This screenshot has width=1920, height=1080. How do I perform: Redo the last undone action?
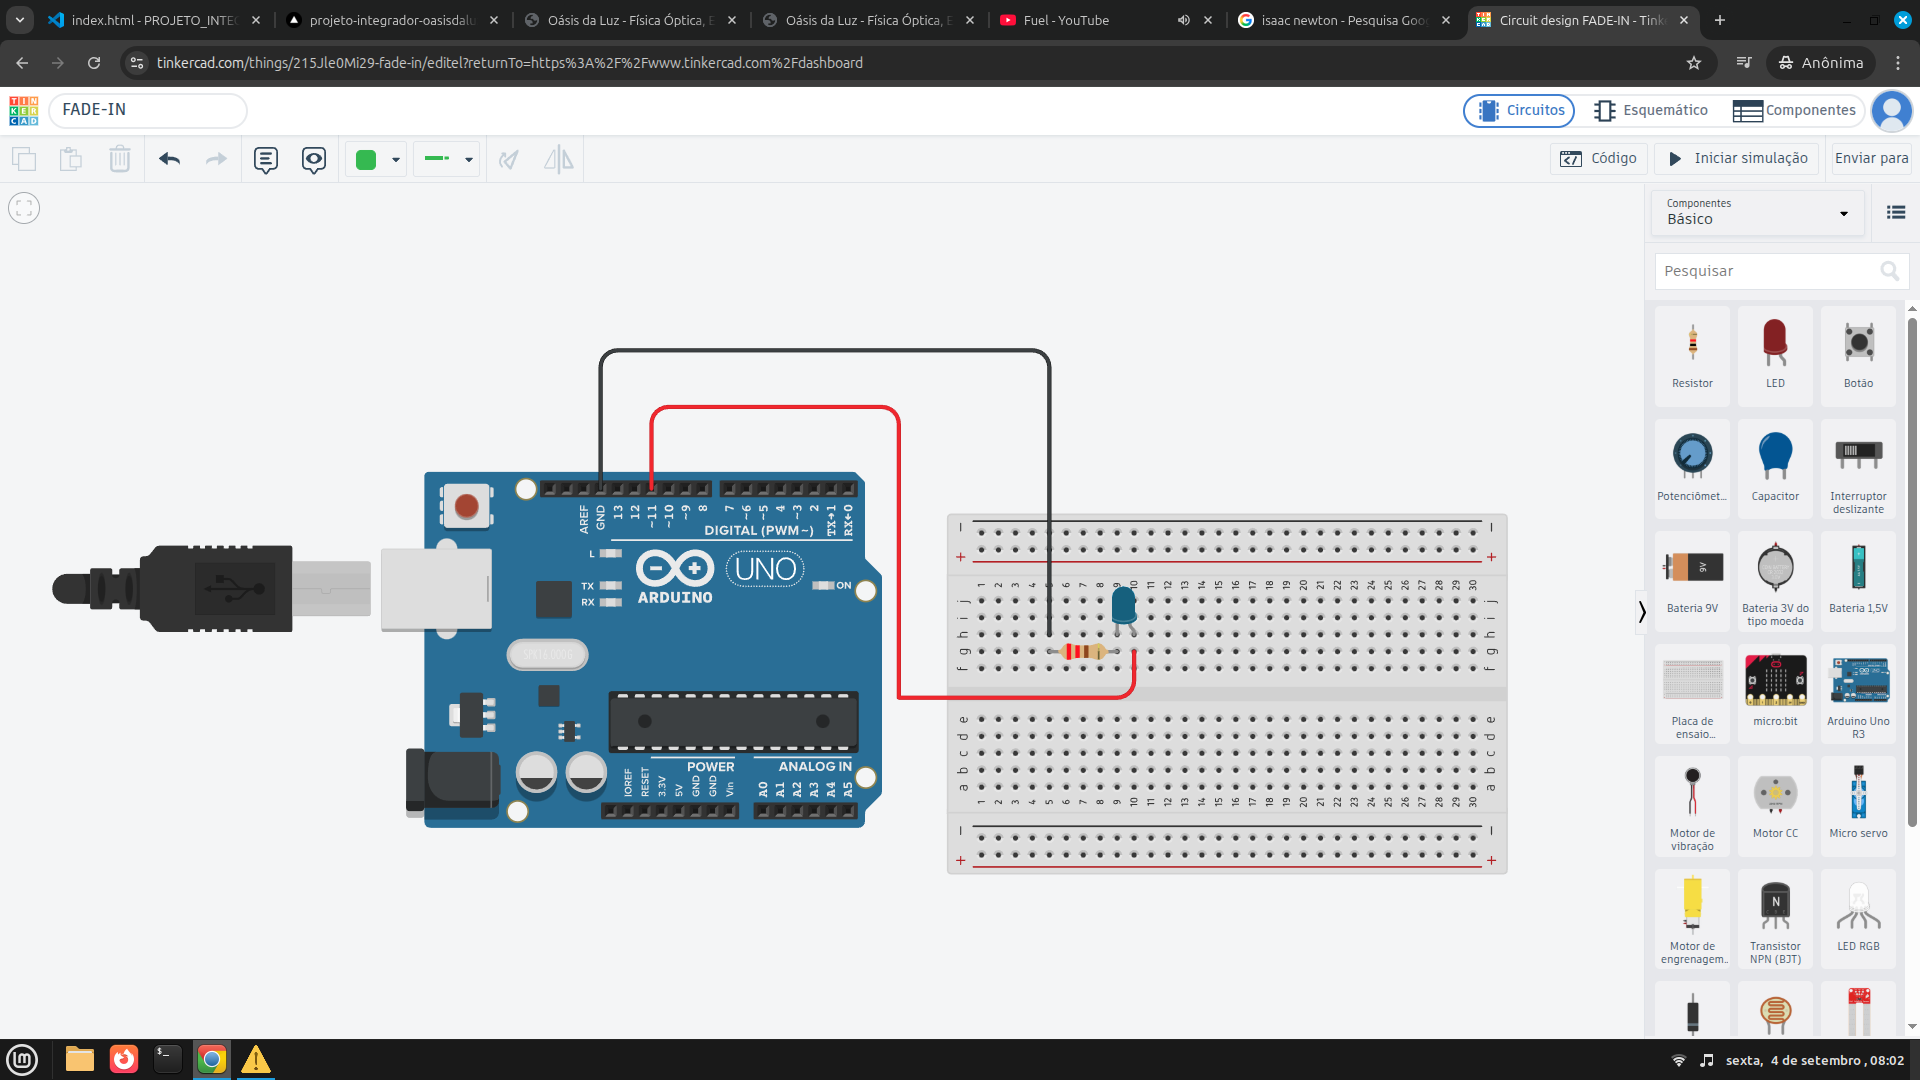[x=216, y=159]
